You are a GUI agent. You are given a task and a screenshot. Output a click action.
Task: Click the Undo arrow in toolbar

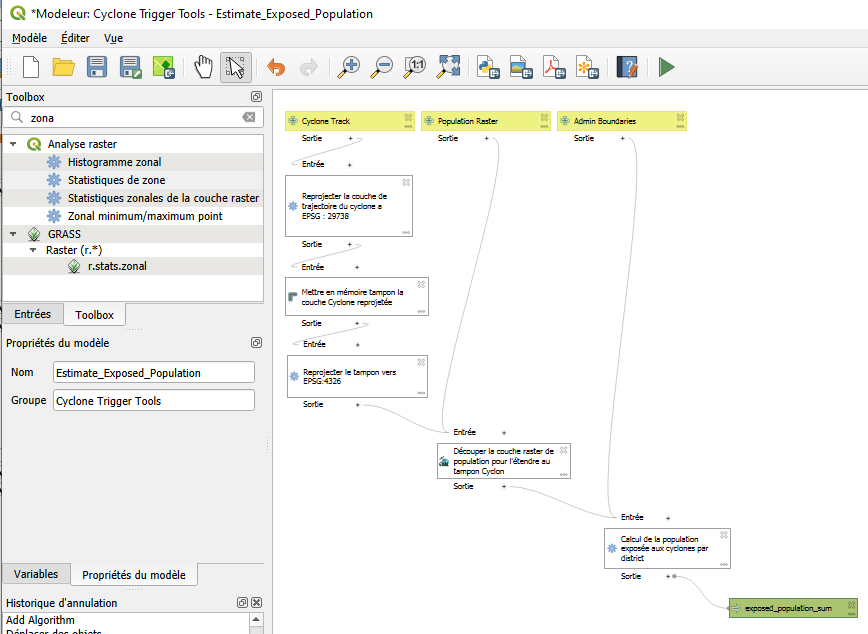276,67
